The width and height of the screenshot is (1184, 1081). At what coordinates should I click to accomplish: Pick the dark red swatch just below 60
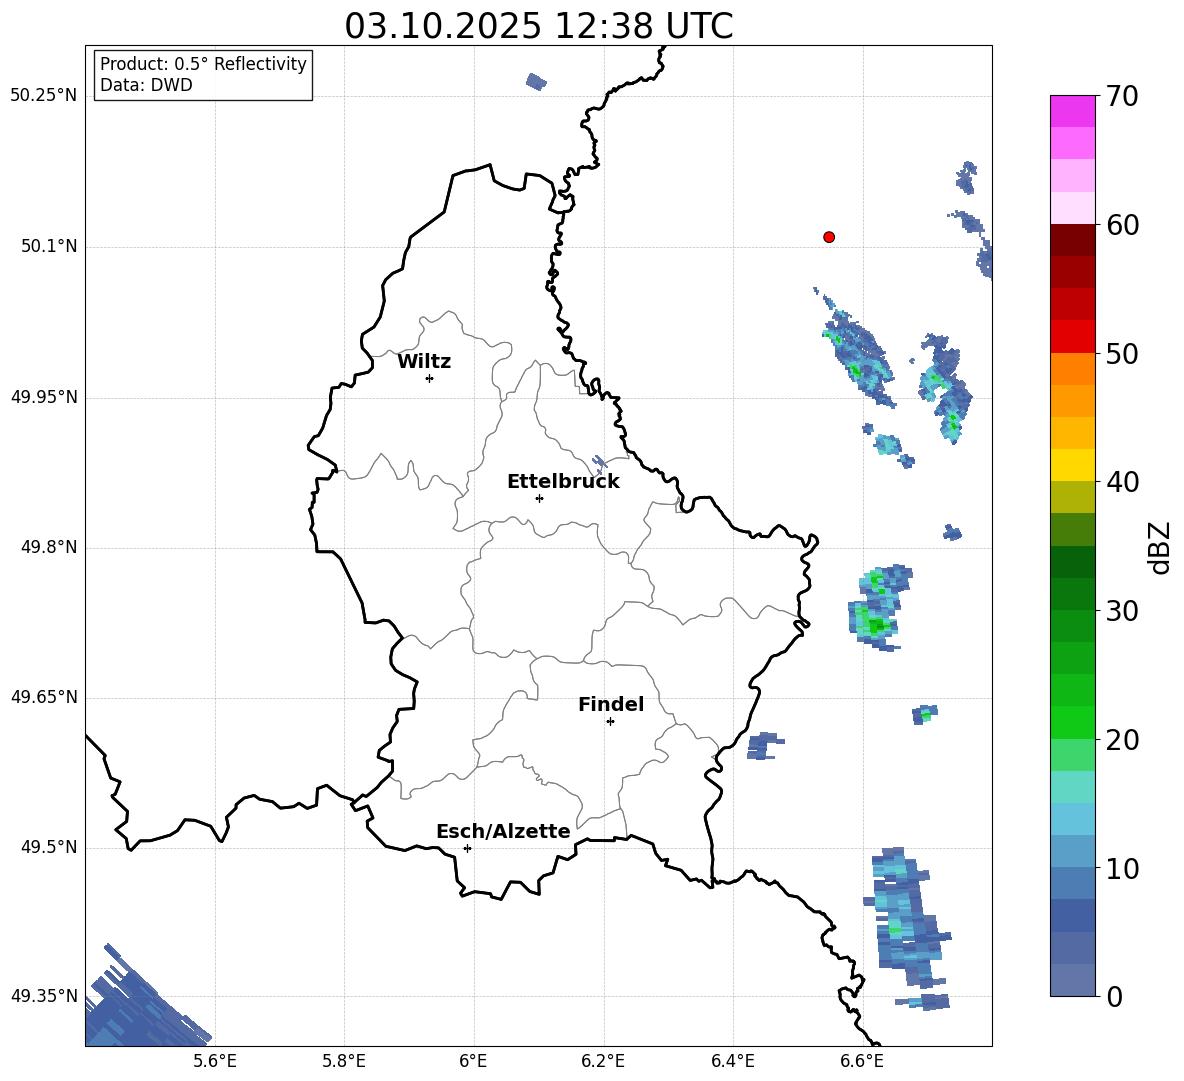tap(1072, 240)
